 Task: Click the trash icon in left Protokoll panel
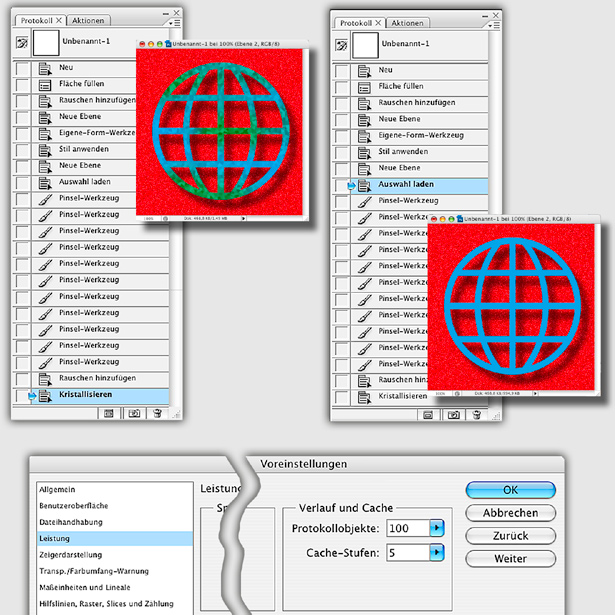(157, 413)
